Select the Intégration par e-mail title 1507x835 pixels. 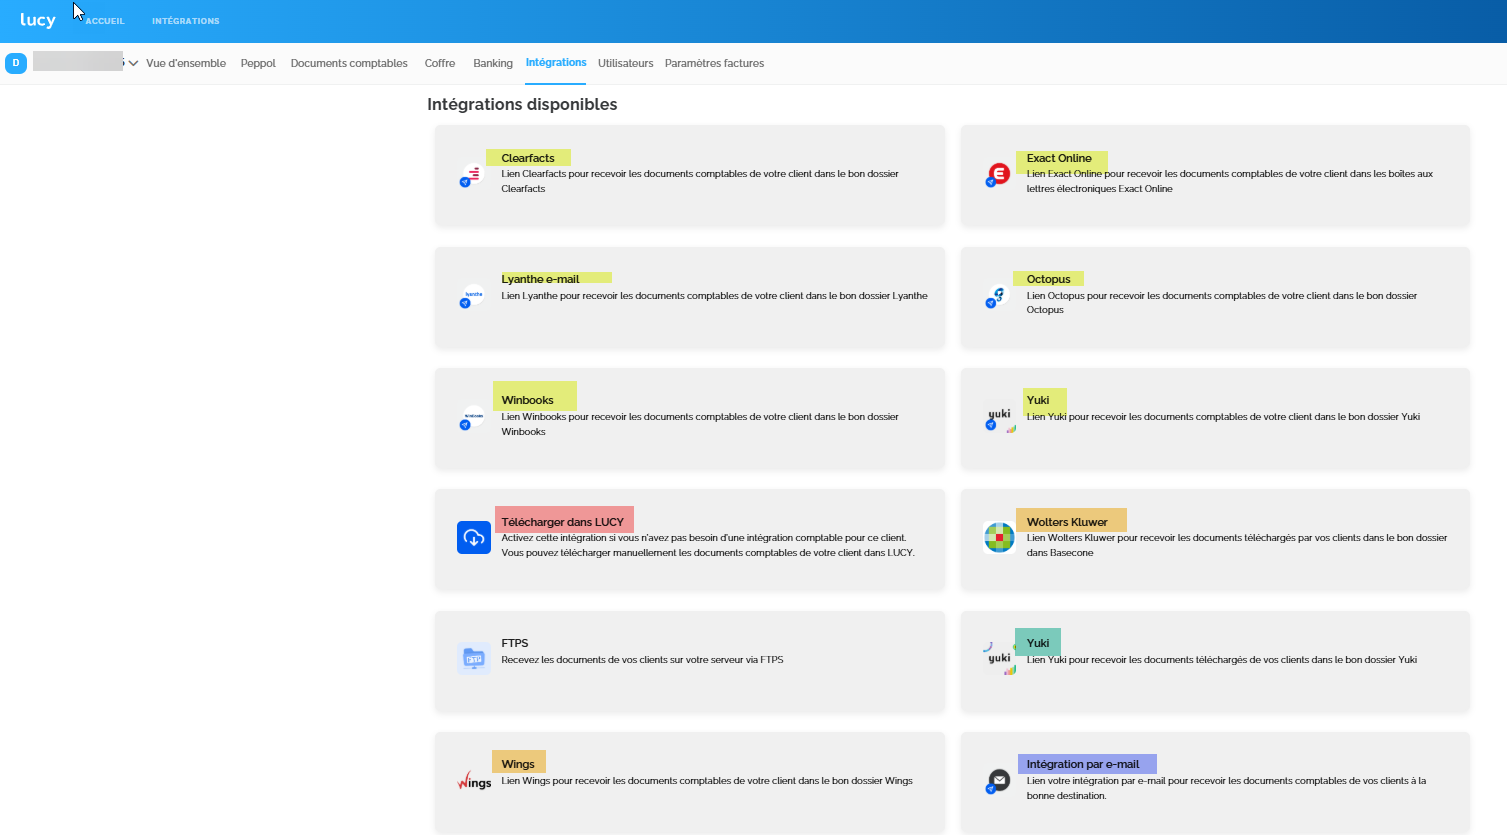(1083, 764)
